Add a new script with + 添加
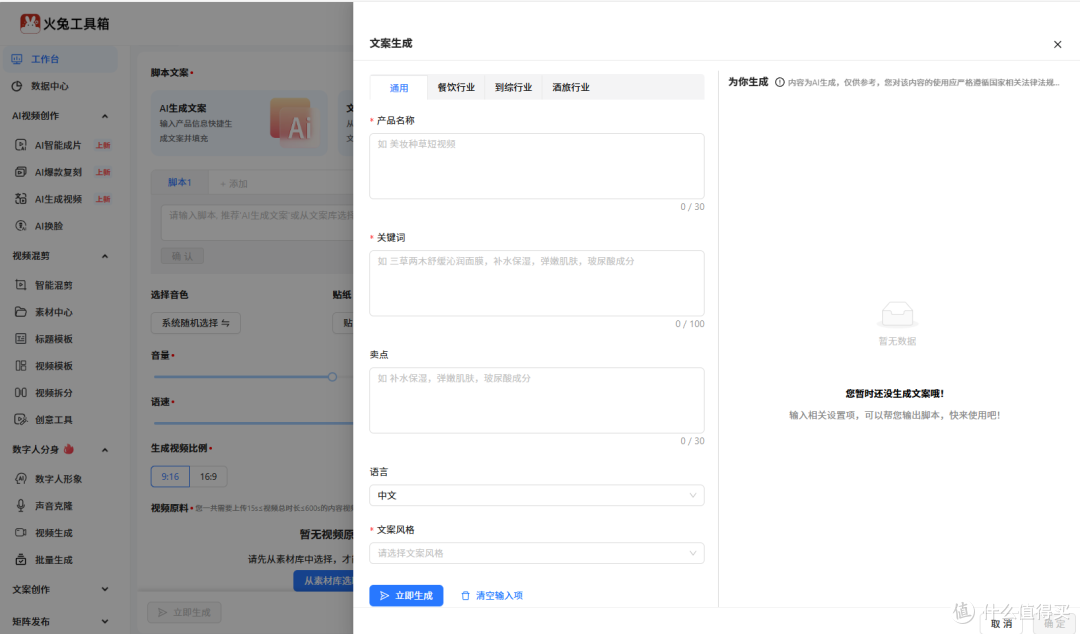 coord(233,183)
